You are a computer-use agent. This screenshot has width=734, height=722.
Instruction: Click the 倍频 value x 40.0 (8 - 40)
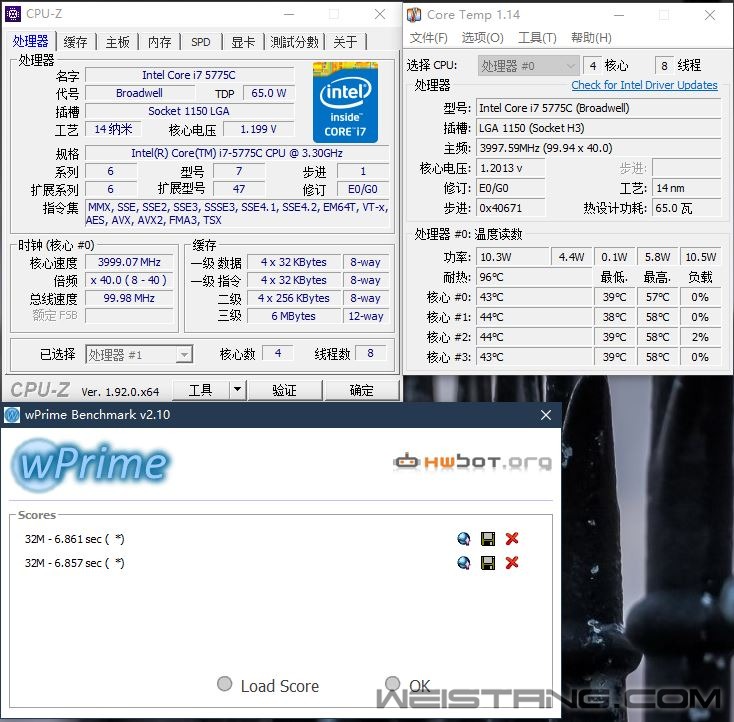tap(129, 280)
